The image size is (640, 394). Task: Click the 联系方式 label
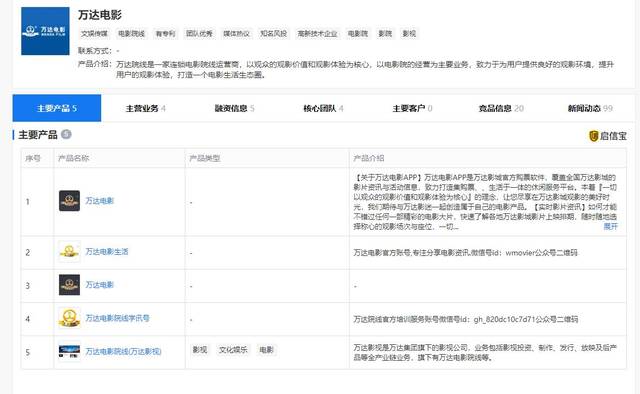tap(94, 51)
